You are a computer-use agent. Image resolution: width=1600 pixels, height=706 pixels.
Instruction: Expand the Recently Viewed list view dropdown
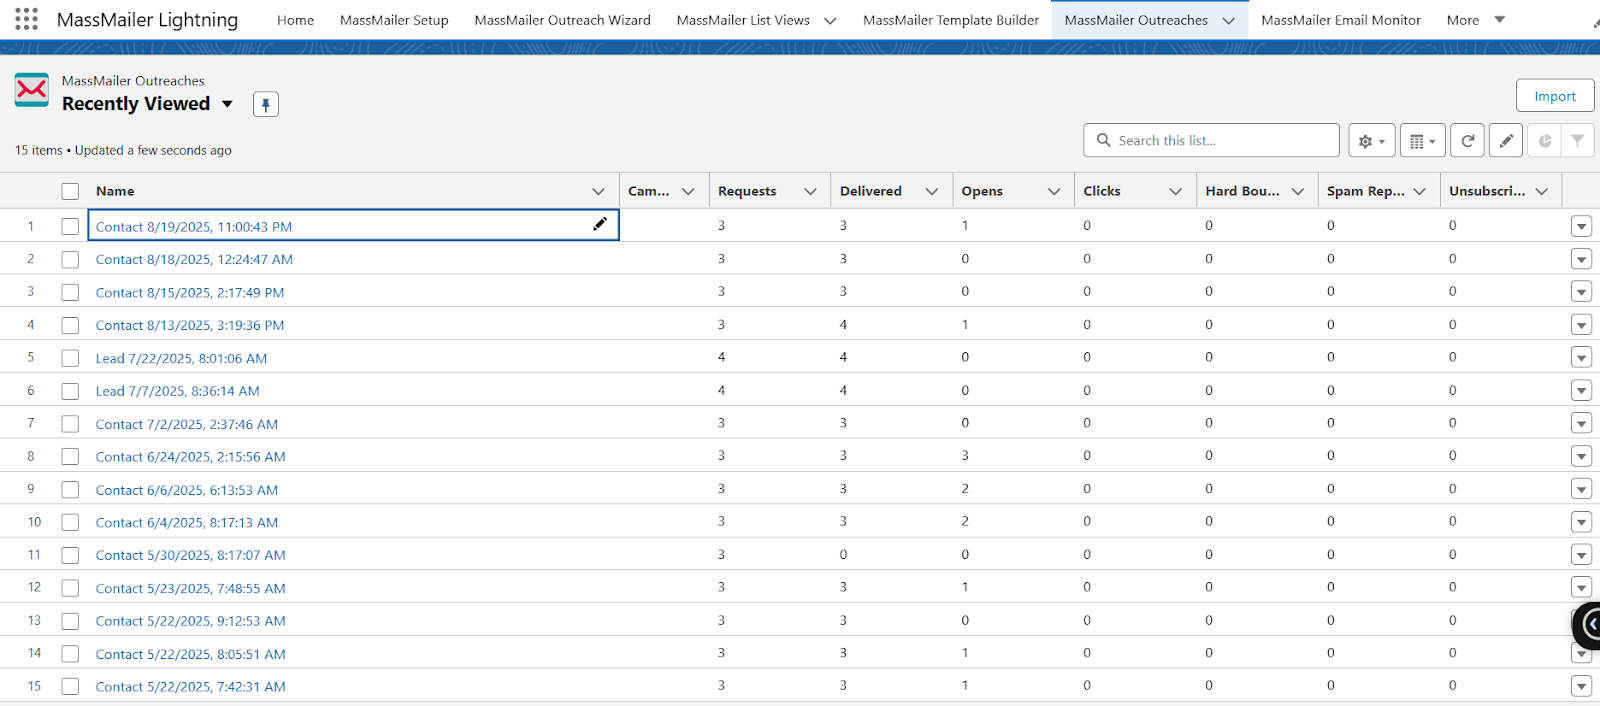pyautogui.click(x=227, y=104)
